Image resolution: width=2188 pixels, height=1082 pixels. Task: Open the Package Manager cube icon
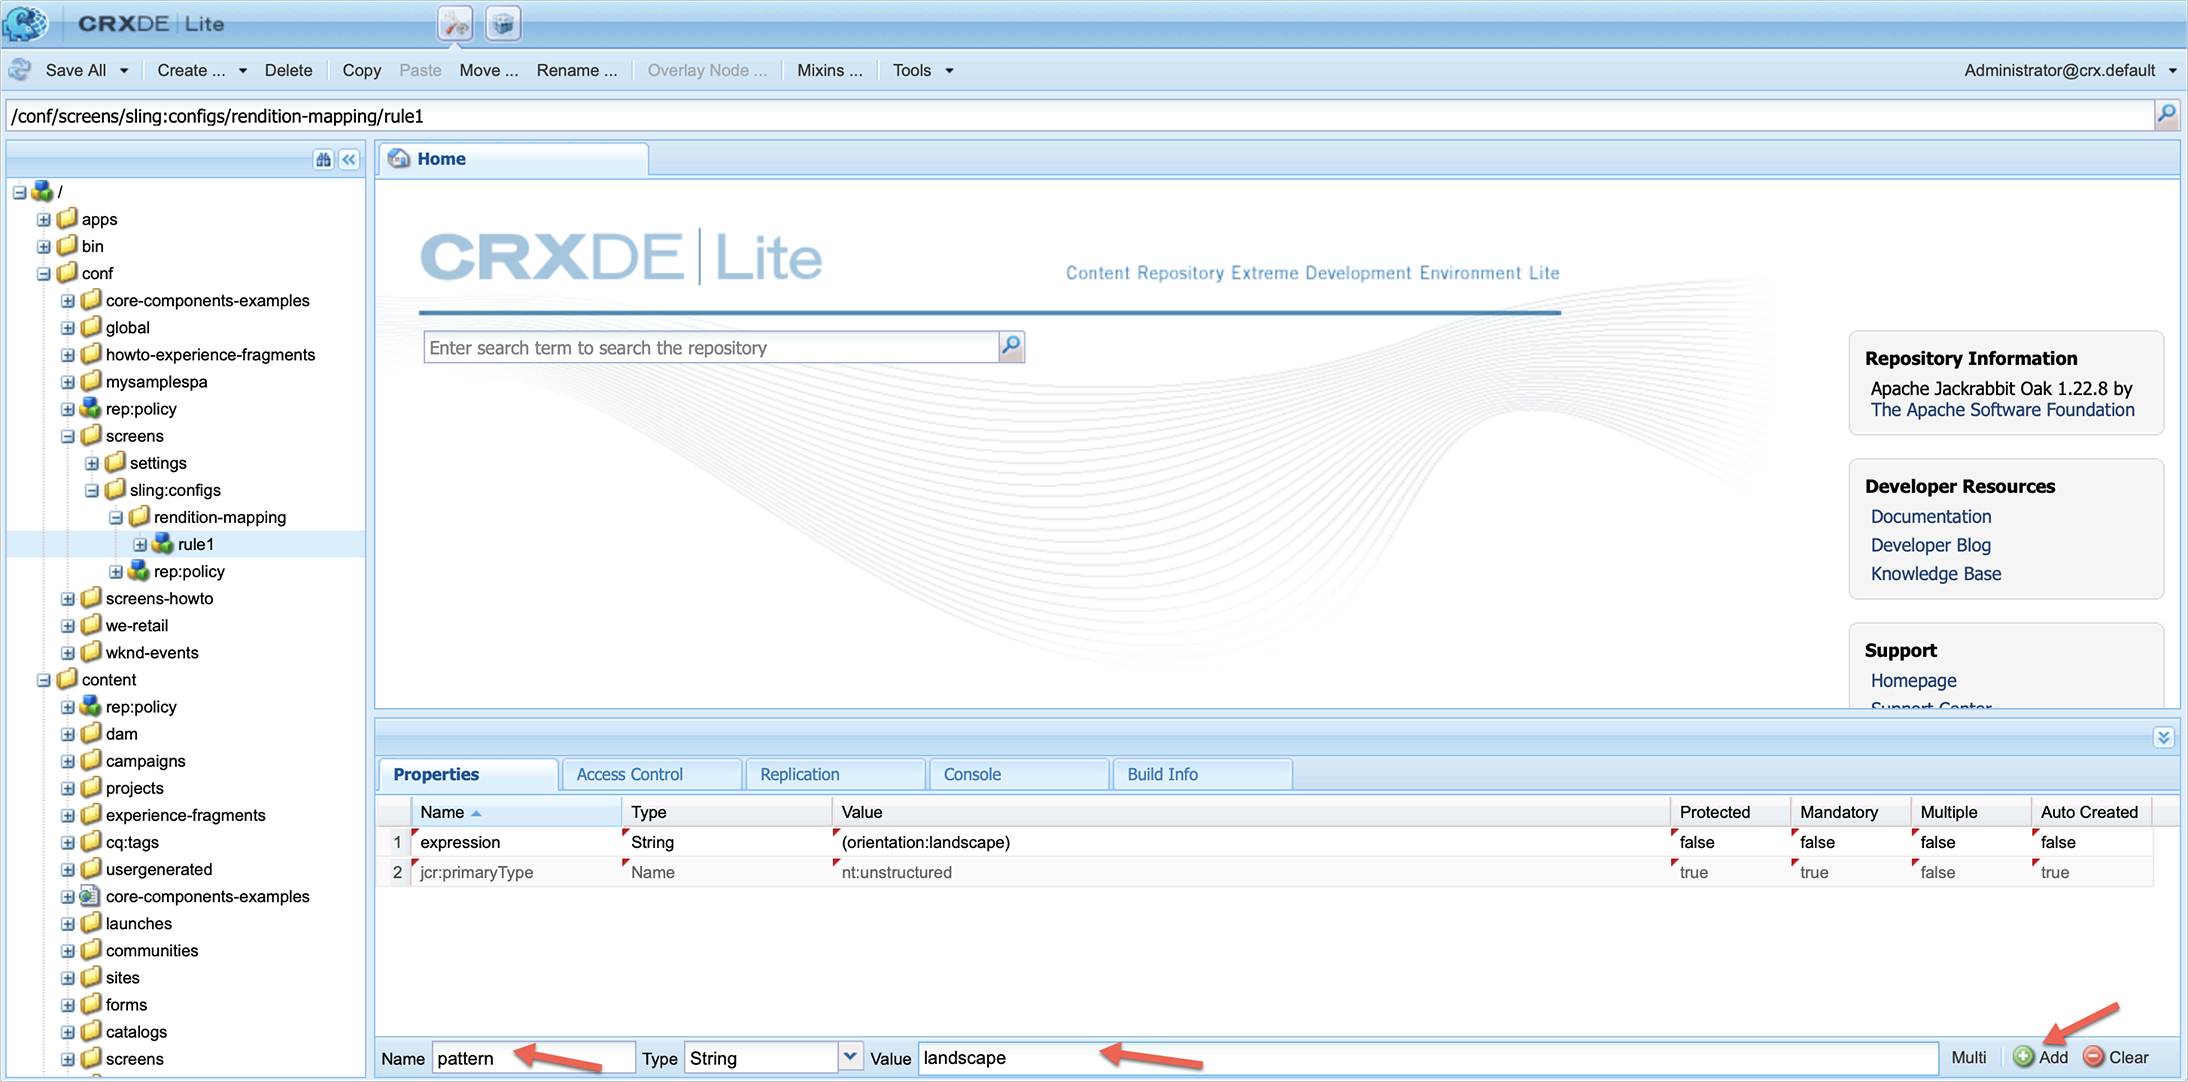coord(503,23)
